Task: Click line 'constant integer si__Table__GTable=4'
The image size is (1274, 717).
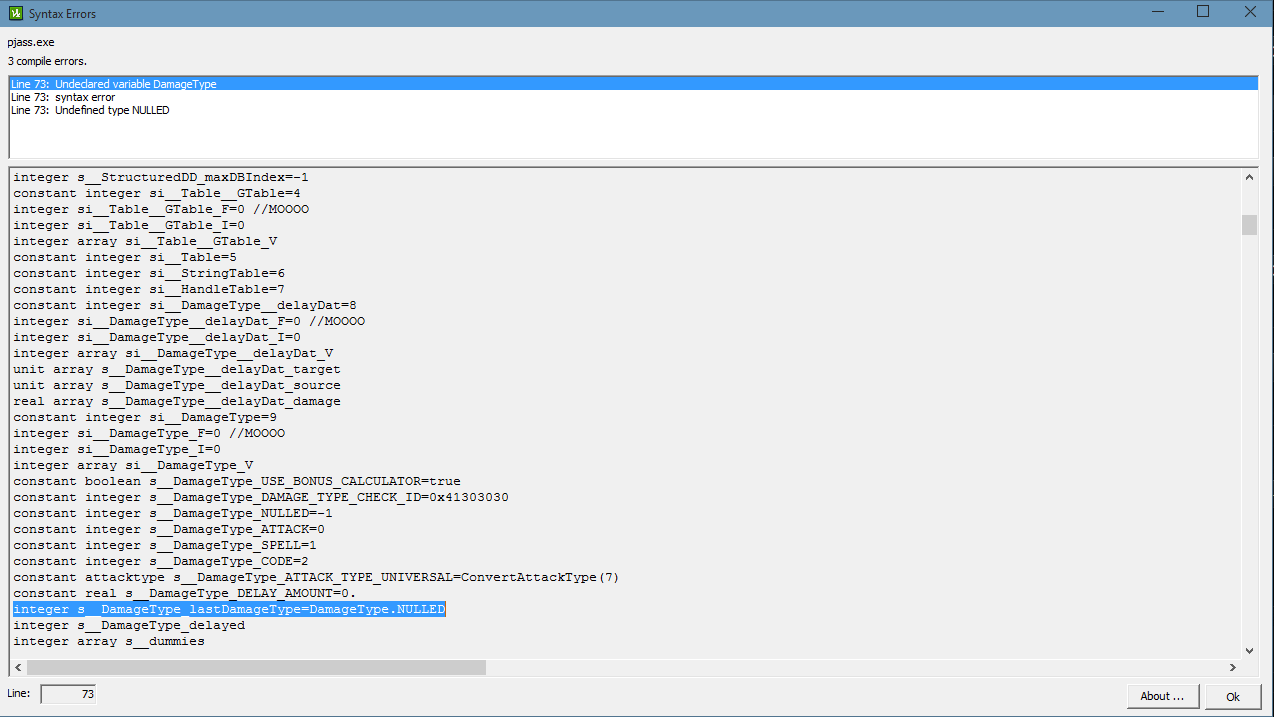Action: click(x=157, y=193)
